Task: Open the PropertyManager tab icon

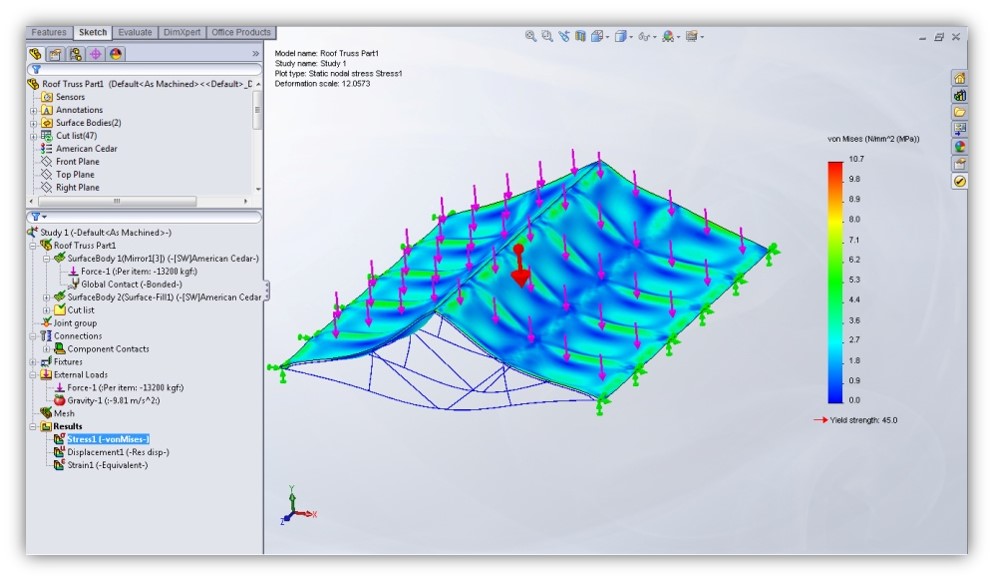Action: (x=55, y=54)
